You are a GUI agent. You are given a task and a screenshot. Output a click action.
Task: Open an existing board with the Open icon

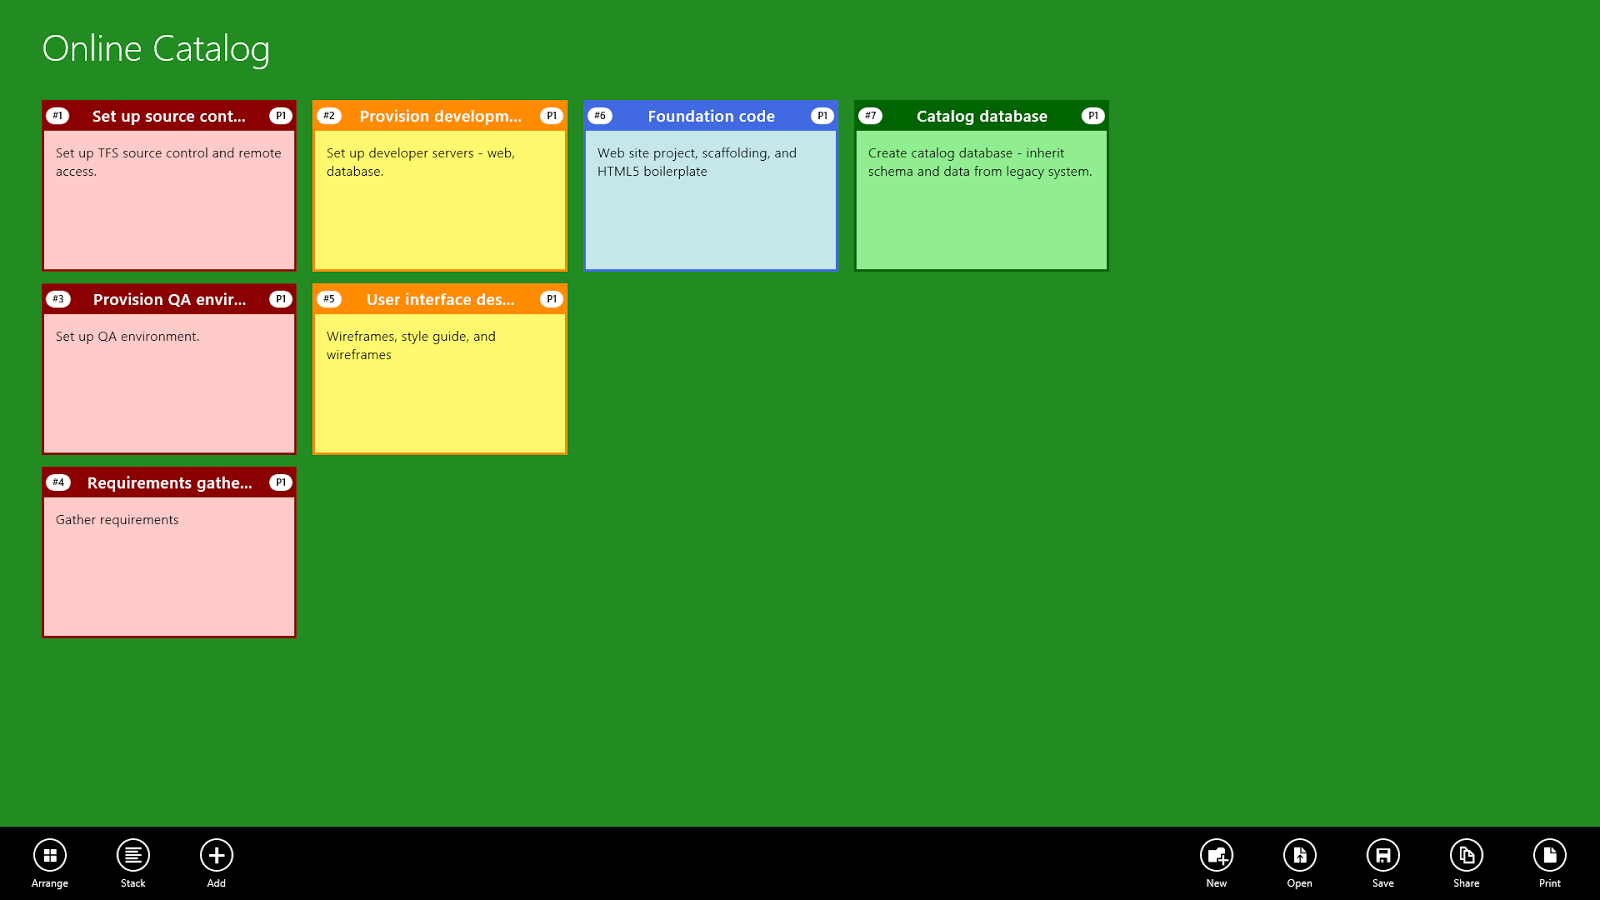pos(1299,855)
